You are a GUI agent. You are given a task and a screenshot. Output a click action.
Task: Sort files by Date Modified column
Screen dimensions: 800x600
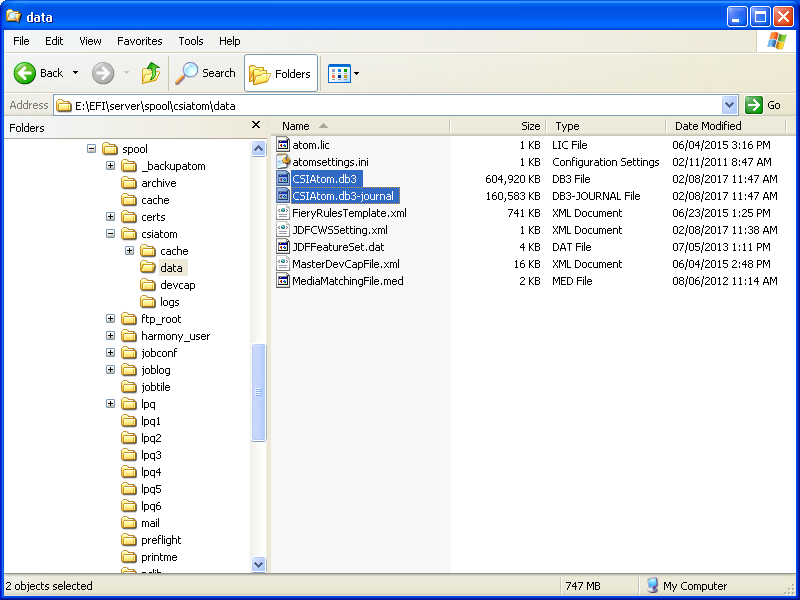pos(708,126)
